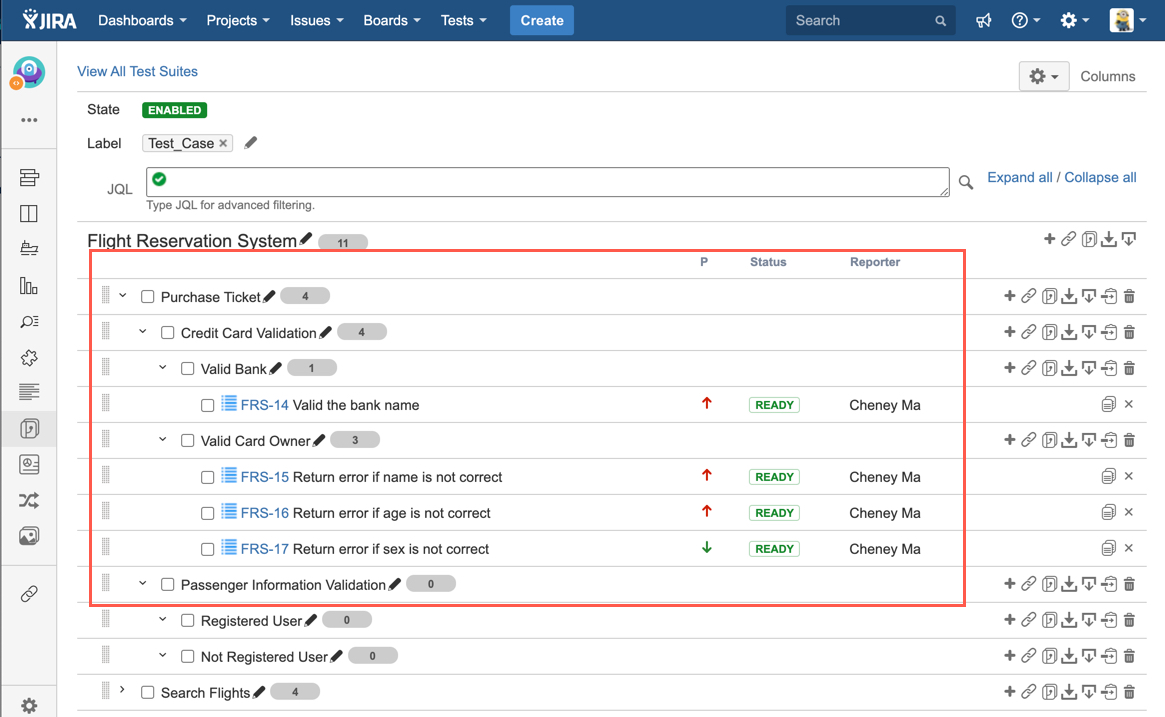Open the Tests menu
The image size is (1165, 717).
(463, 21)
